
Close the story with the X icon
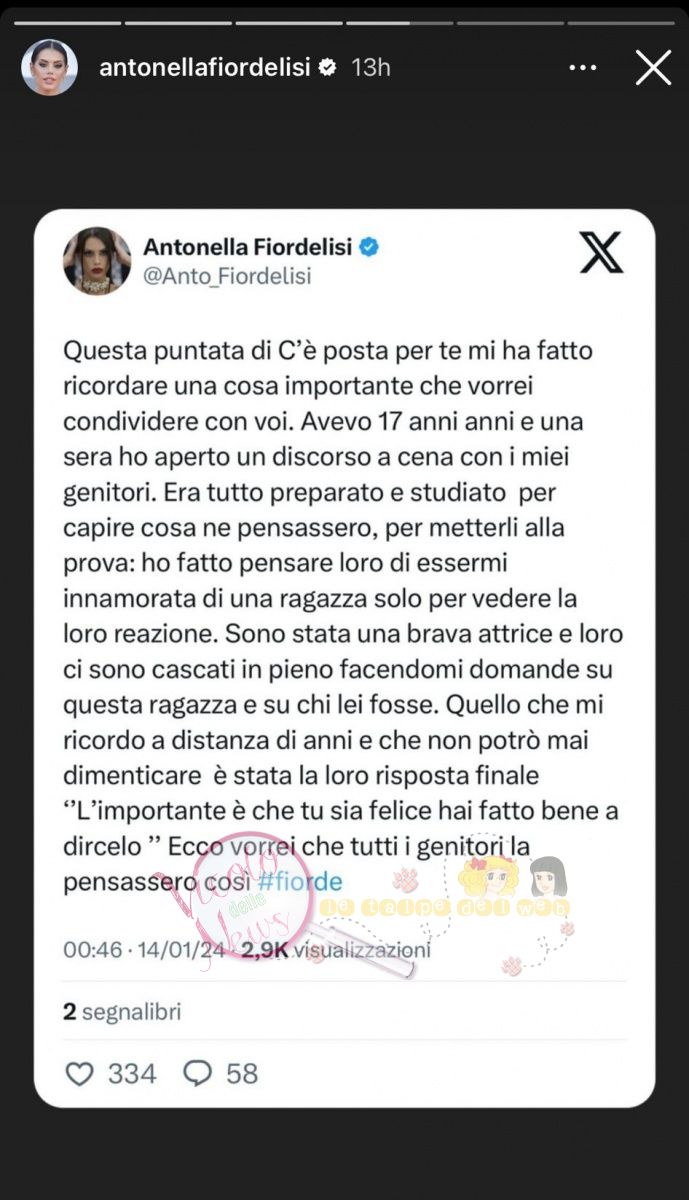[x=653, y=68]
